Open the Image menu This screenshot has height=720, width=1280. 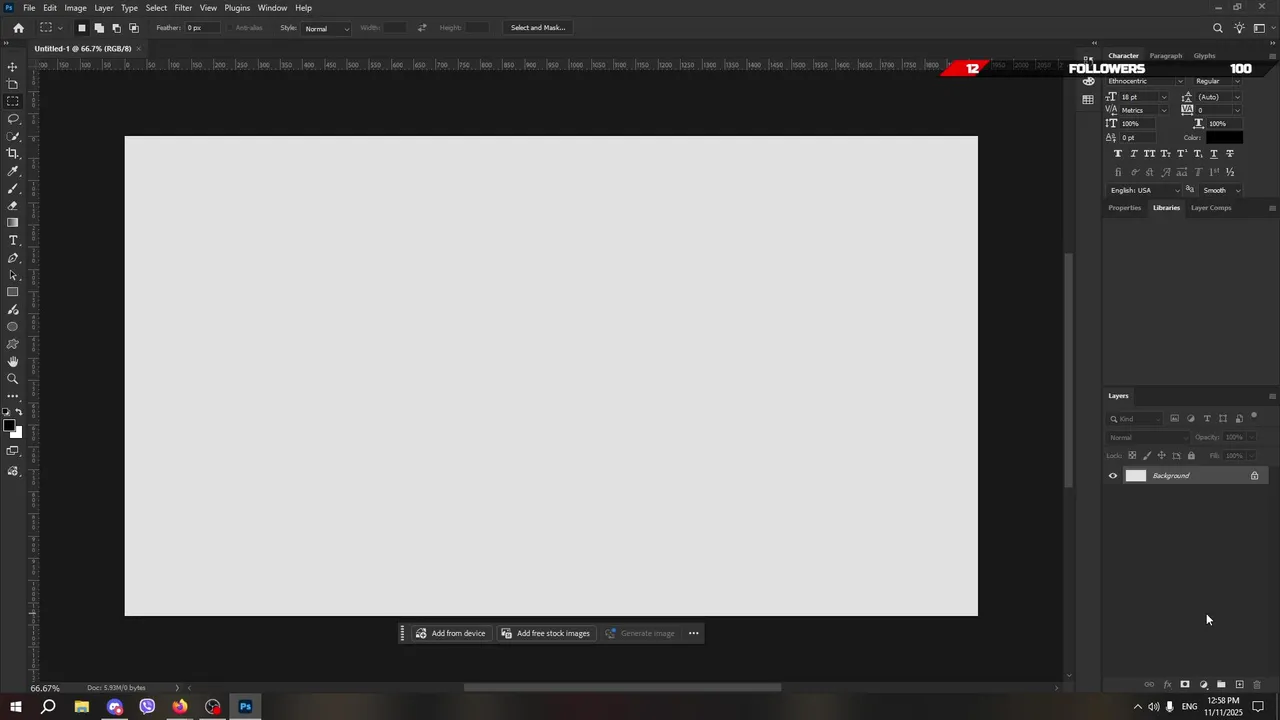tap(76, 8)
